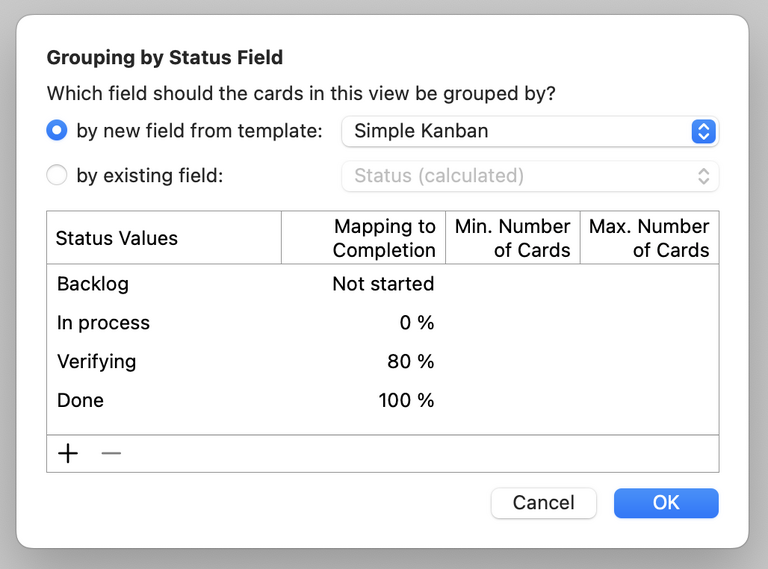Select 'by new field from template' radio button
This screenshot has height=569, width=768.
(58, 131)
